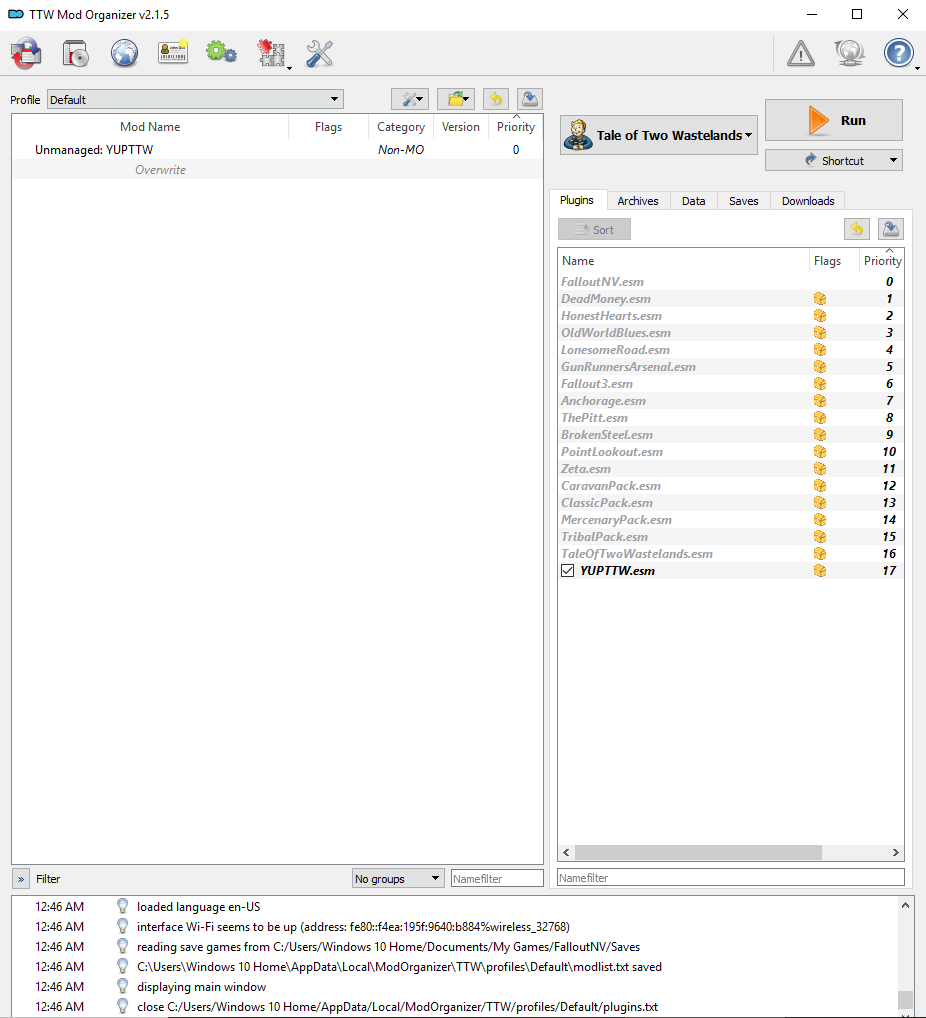Click flag icon on Zeta.esm row

pyautogui.click(x=820, y=469)
